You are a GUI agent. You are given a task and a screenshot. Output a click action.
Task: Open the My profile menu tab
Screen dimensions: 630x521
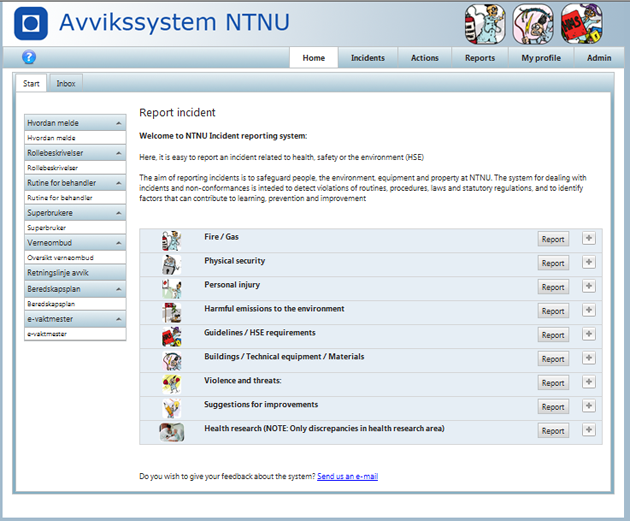[x=541, y=58]
